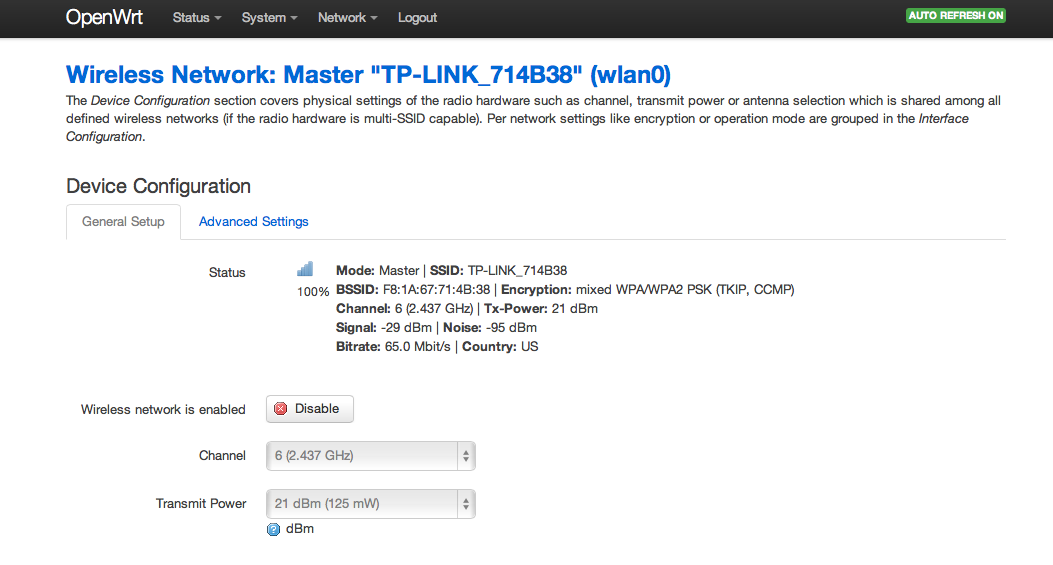Screen dimensions: 1053x565
Task: Switch to the Advanced Settings tab
Action: (x=253, y=222)
